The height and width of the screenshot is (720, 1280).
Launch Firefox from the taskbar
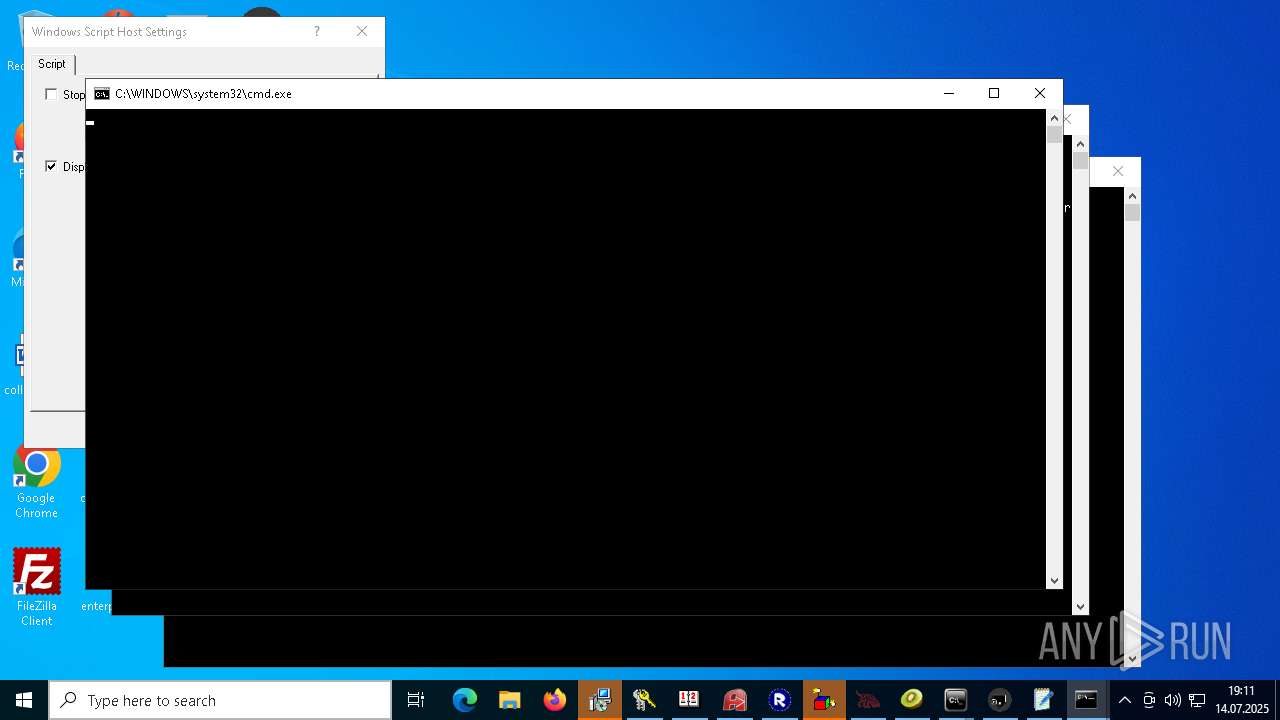(554, 700)
